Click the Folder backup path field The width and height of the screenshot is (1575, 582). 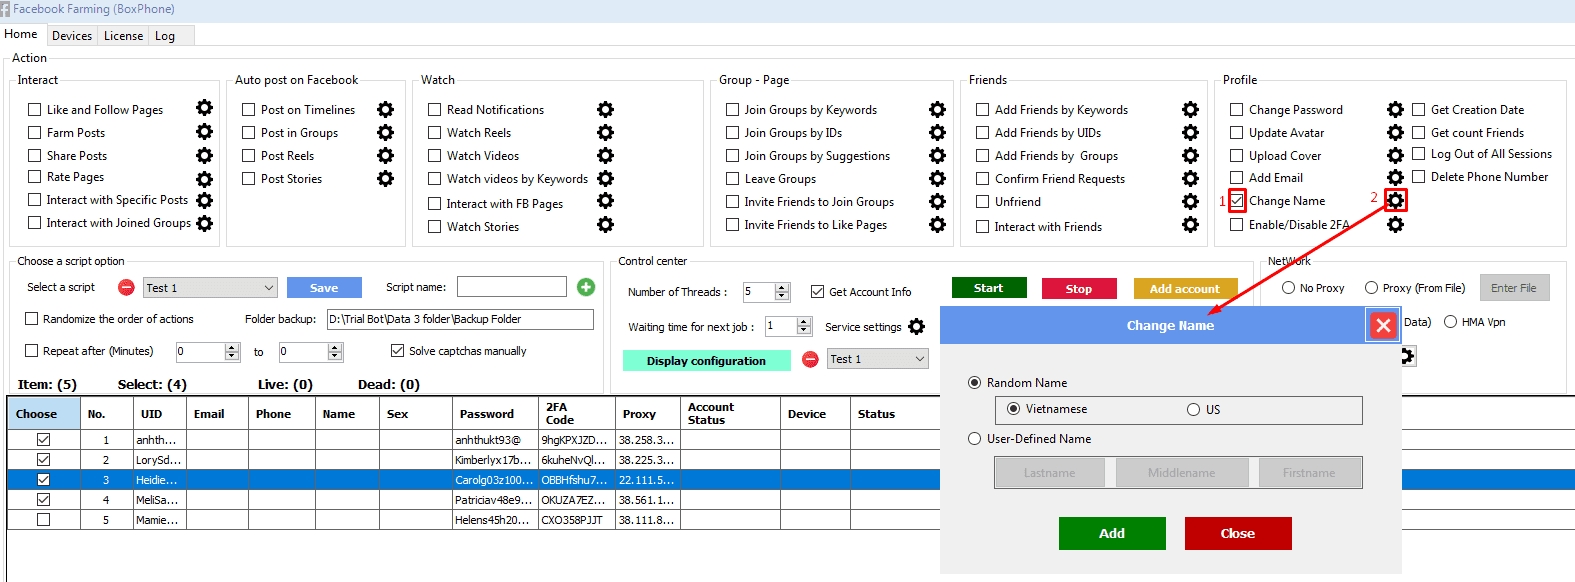(460, 319)
